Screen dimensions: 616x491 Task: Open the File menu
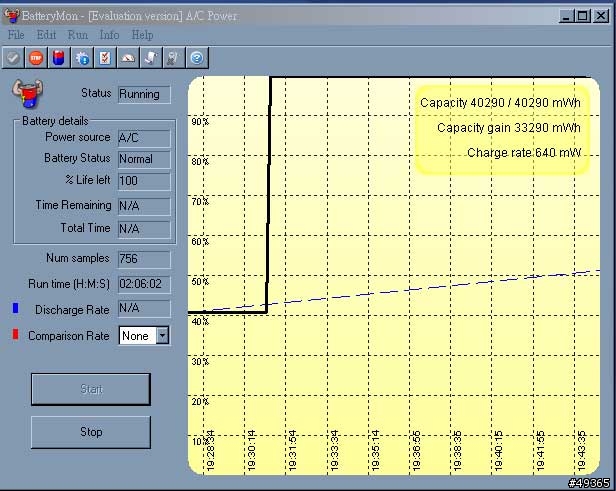[16, 35]
